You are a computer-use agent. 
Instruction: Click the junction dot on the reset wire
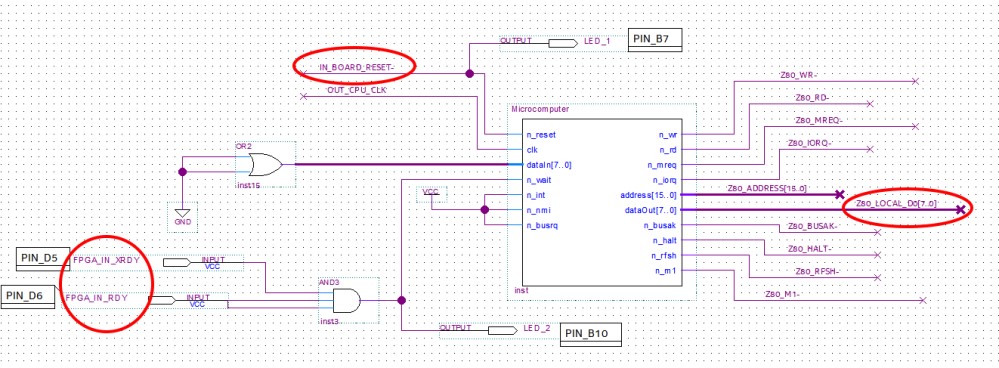click(x=470, y=74)
